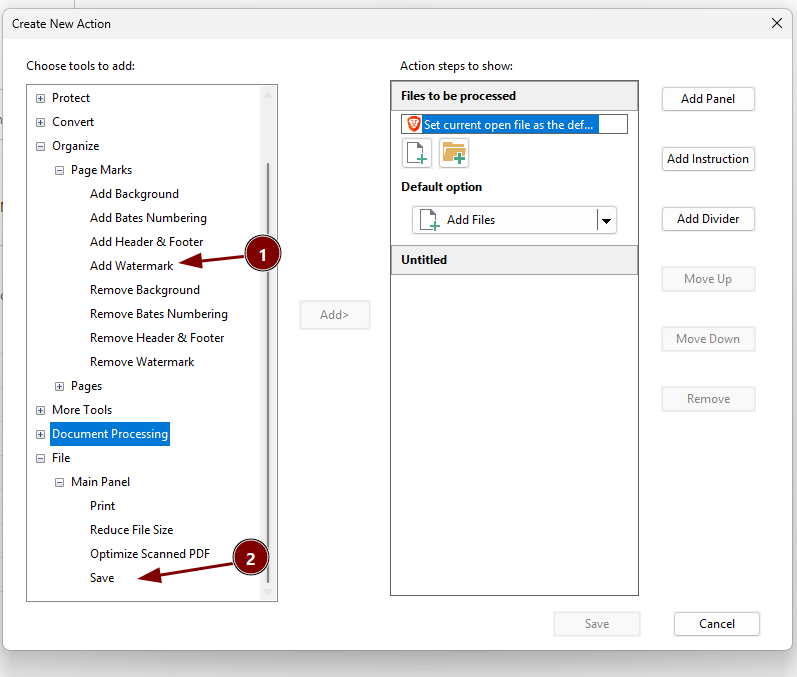Click the Brave shield icon in the file row

(x=414, y=124)
